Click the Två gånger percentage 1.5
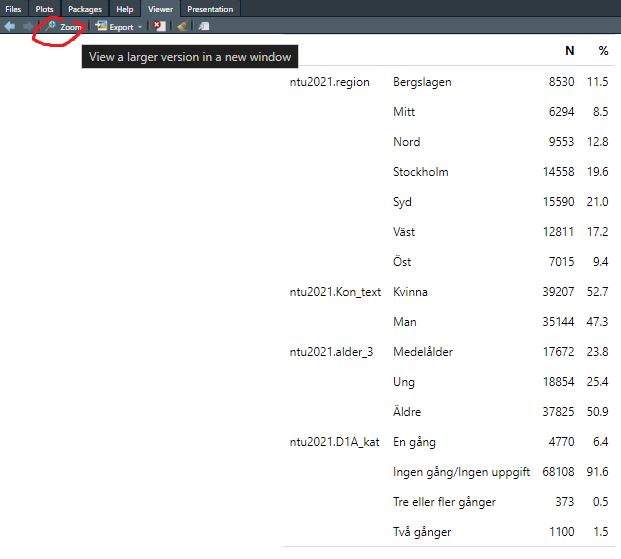This screenshot has height=559, width=621. (x=600, y=532)
